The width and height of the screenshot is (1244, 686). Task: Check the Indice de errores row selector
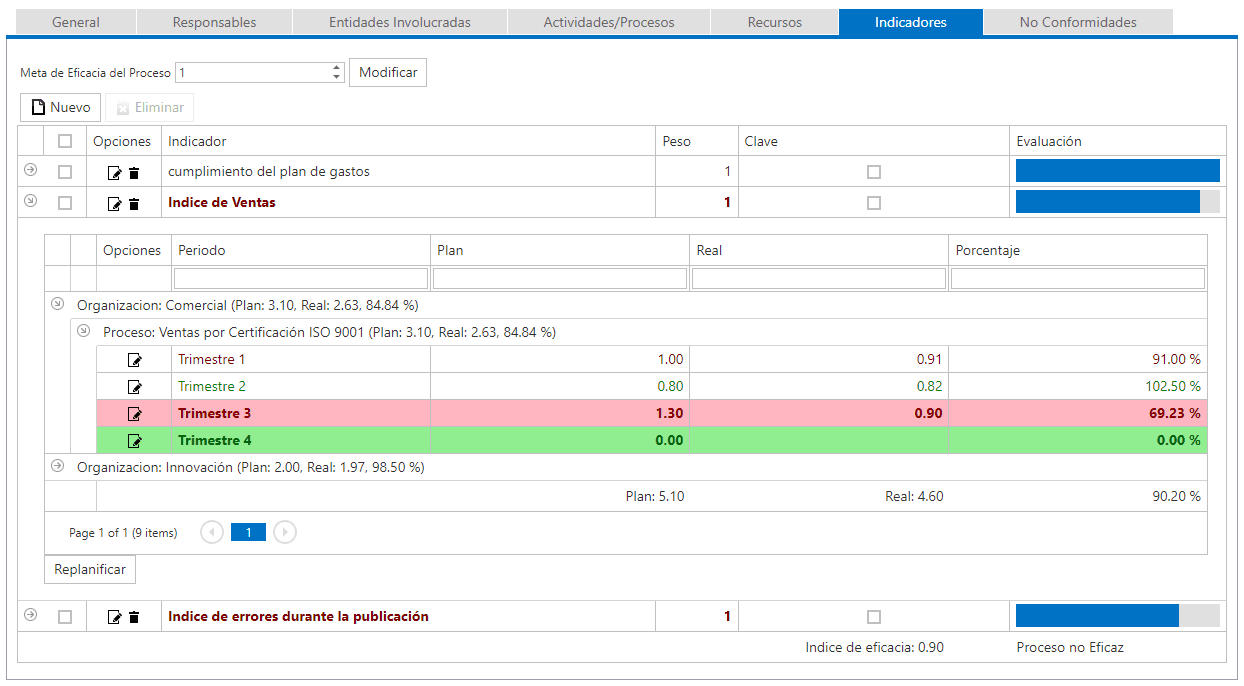point(65,617)
